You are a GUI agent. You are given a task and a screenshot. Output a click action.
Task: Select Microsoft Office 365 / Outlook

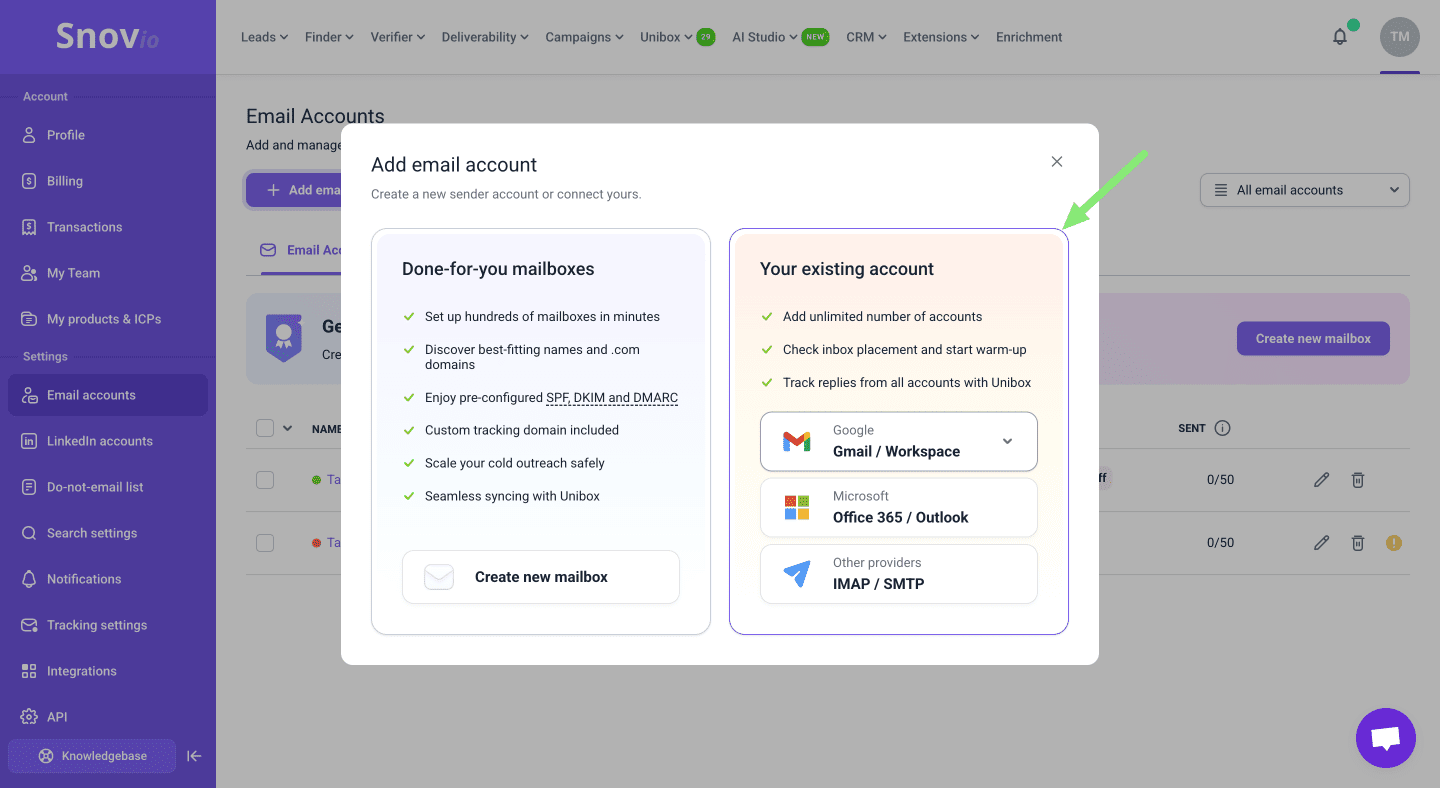898,507
